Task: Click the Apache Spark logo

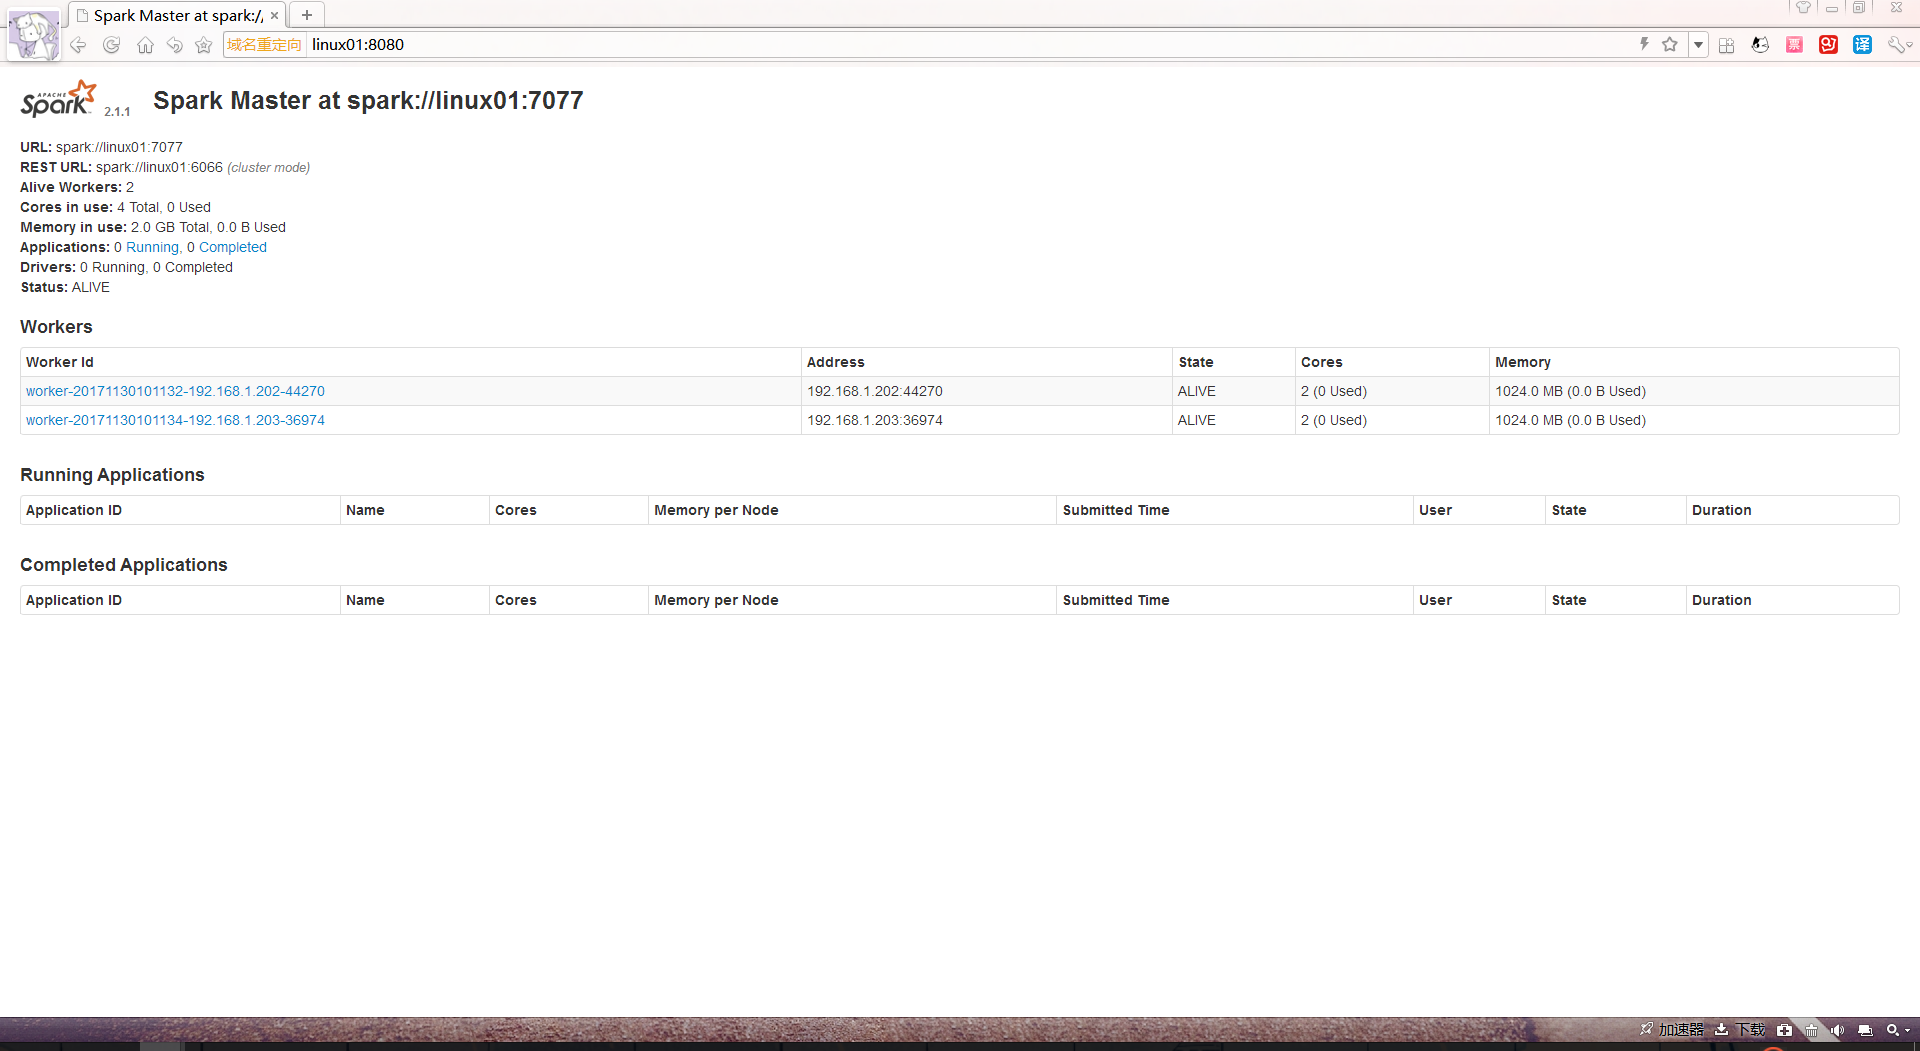Action: click(59, 99)
